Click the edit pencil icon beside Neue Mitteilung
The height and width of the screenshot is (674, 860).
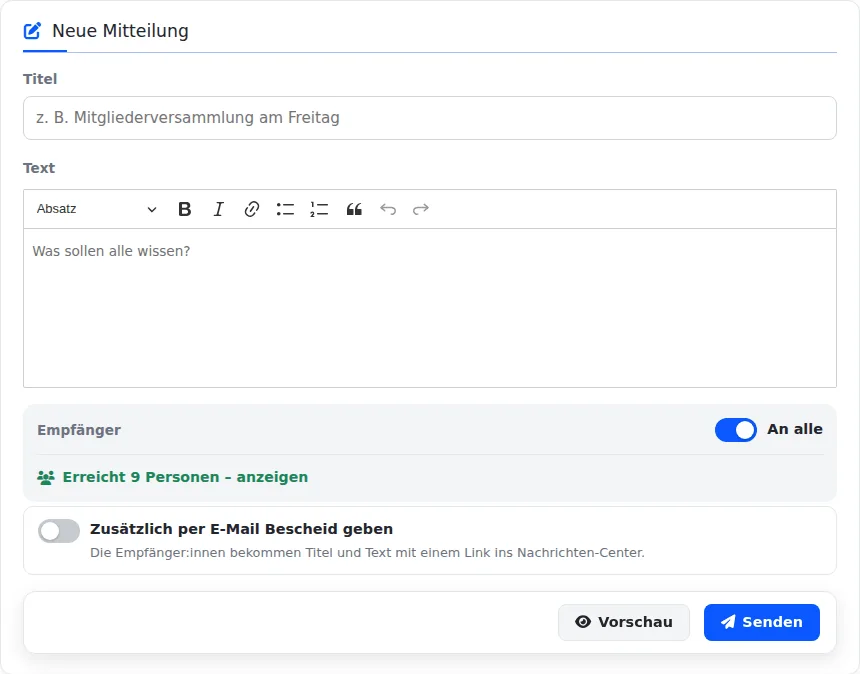32,31
